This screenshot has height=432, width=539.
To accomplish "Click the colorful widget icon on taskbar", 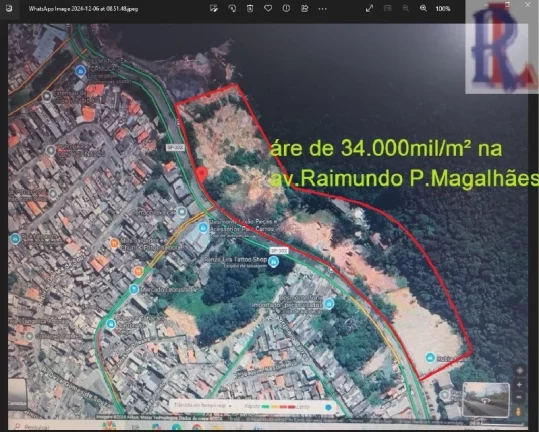I will coord(109,426).
